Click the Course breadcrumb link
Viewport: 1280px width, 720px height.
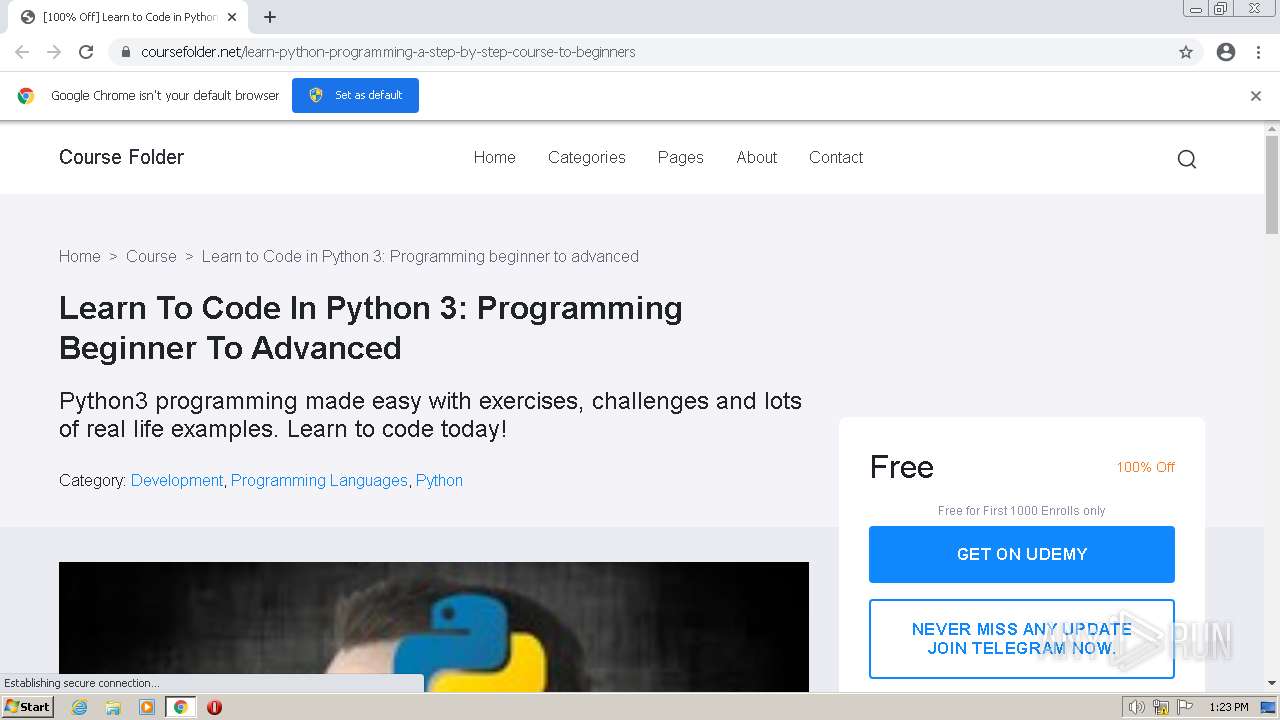point(151,256)
